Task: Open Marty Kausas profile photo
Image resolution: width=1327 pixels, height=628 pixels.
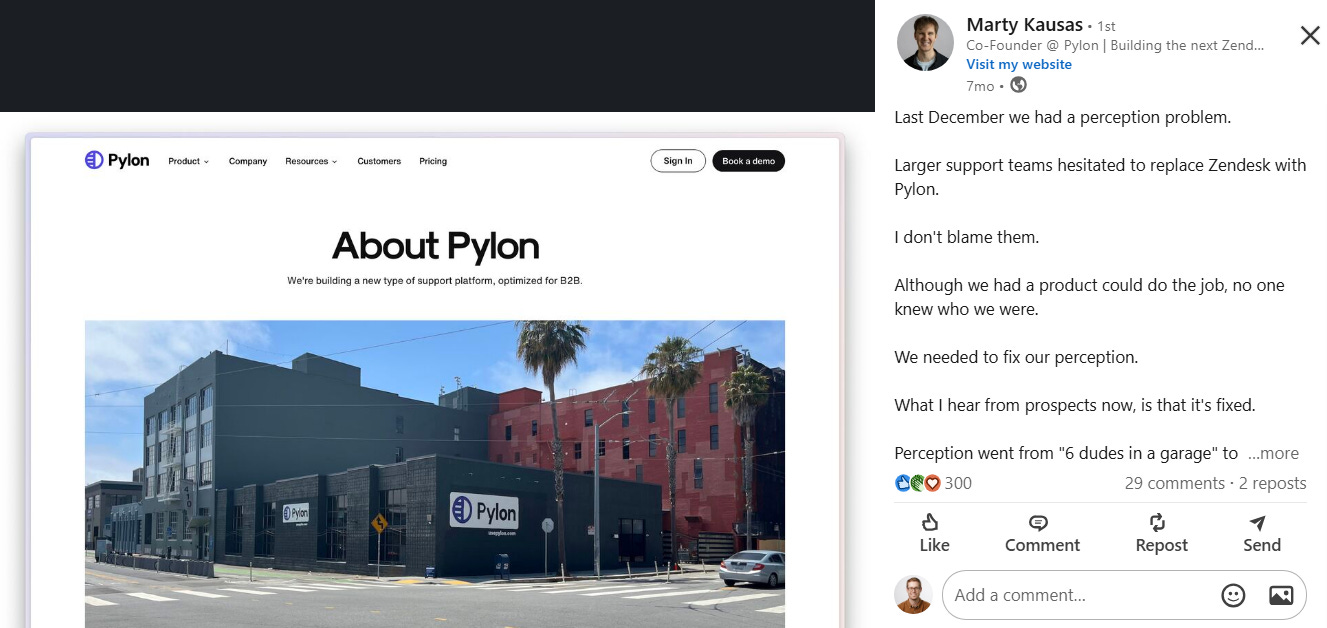Action: click(925, 43)
